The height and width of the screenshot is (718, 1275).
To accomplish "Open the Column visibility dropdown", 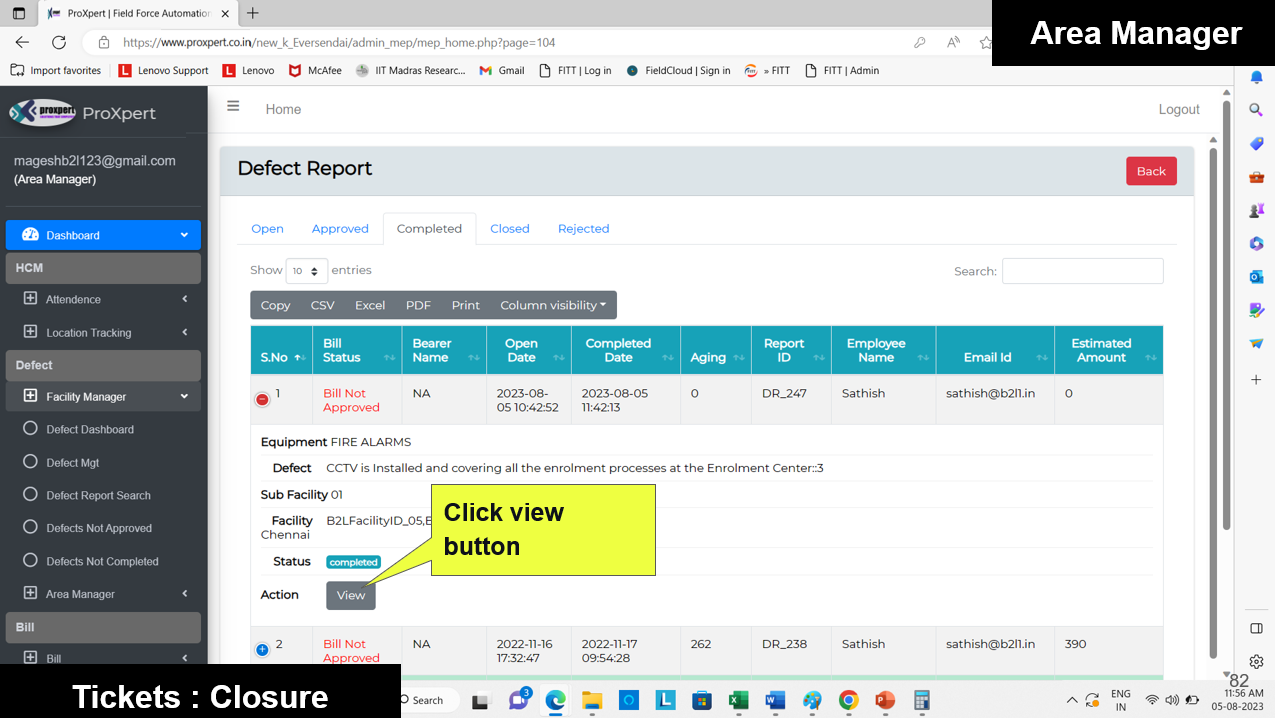I will (553, 306).
